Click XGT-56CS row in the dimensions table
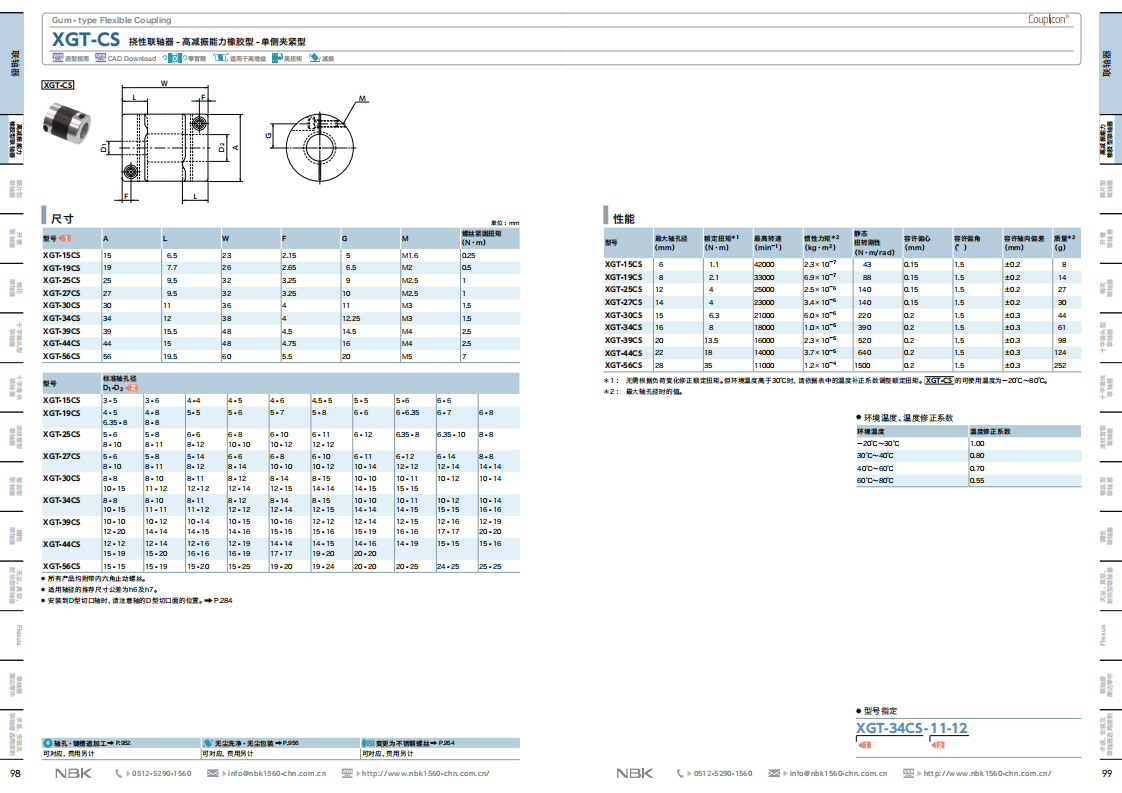The image size is (1122, 793). coord(280,356)
